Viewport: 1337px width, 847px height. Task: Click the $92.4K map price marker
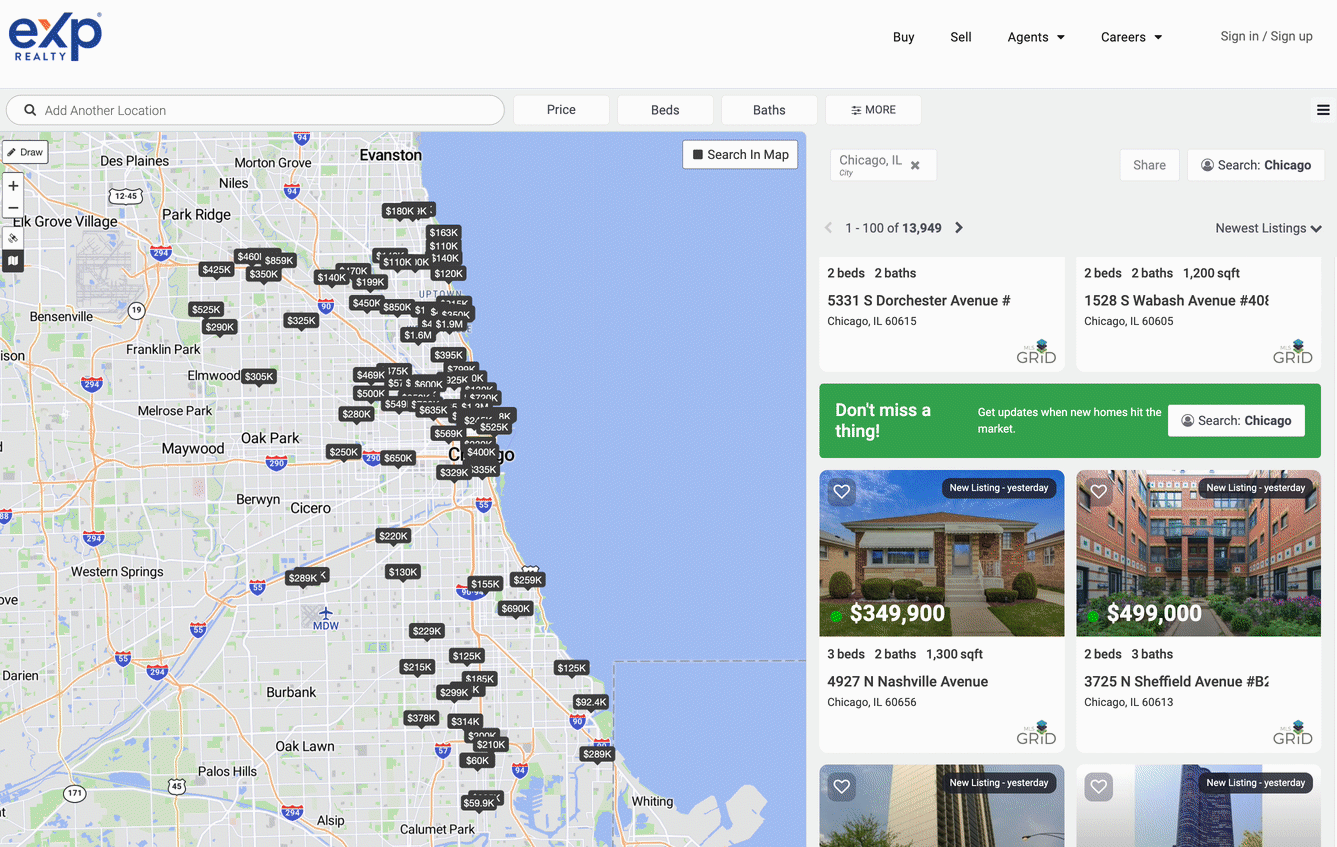pyautogui.click(x=591, y=702)
